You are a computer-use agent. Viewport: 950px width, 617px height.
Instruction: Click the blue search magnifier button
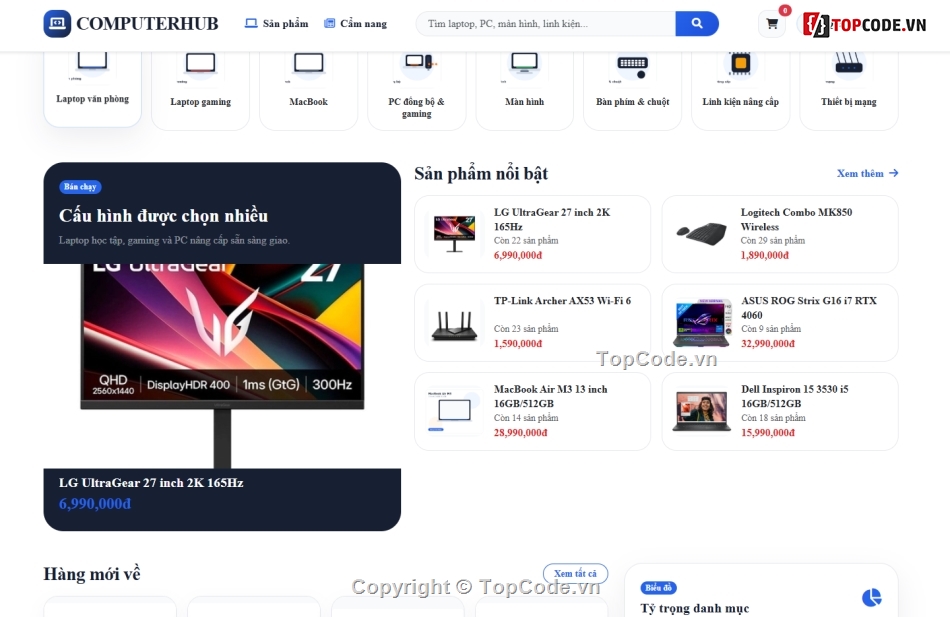[697, 24]
